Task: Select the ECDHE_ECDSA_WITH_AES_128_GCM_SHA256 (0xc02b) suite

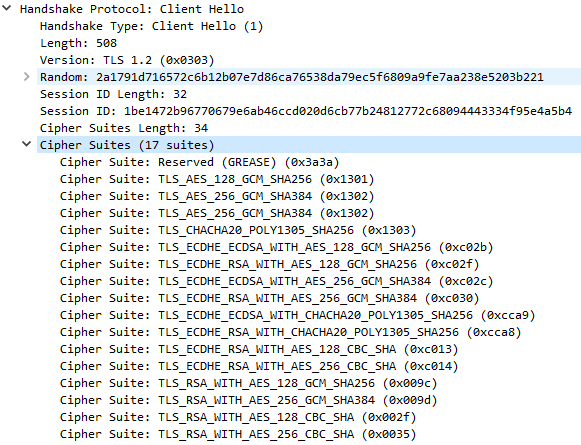Action: click(276, 247)
